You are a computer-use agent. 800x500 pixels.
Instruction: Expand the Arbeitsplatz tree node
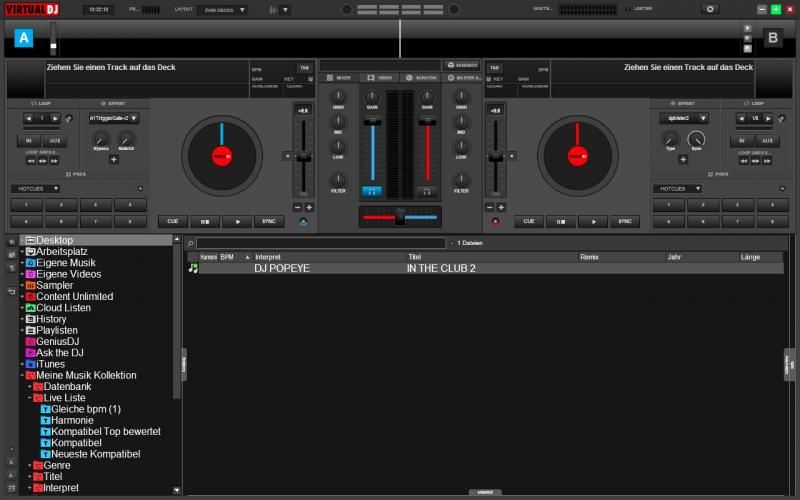point(22,252)
